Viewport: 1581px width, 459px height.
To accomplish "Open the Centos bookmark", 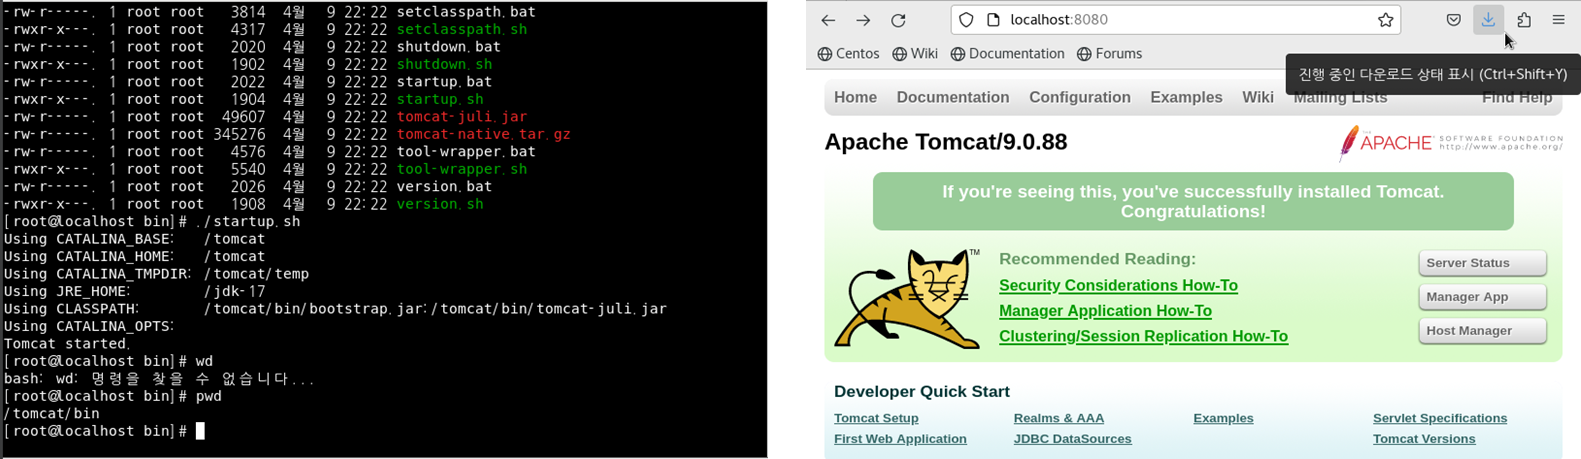I will pyautogui.click(x=848, y=54).
